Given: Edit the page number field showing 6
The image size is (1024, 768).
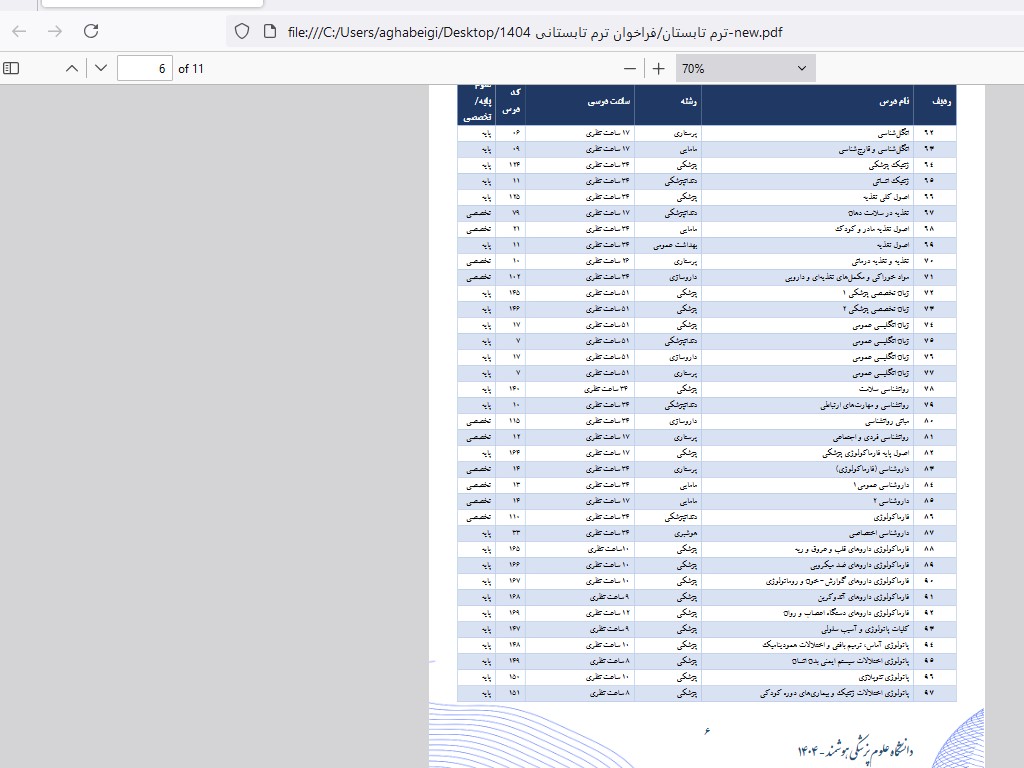Looking at the screenshot, I should click(x=144, y=68).
